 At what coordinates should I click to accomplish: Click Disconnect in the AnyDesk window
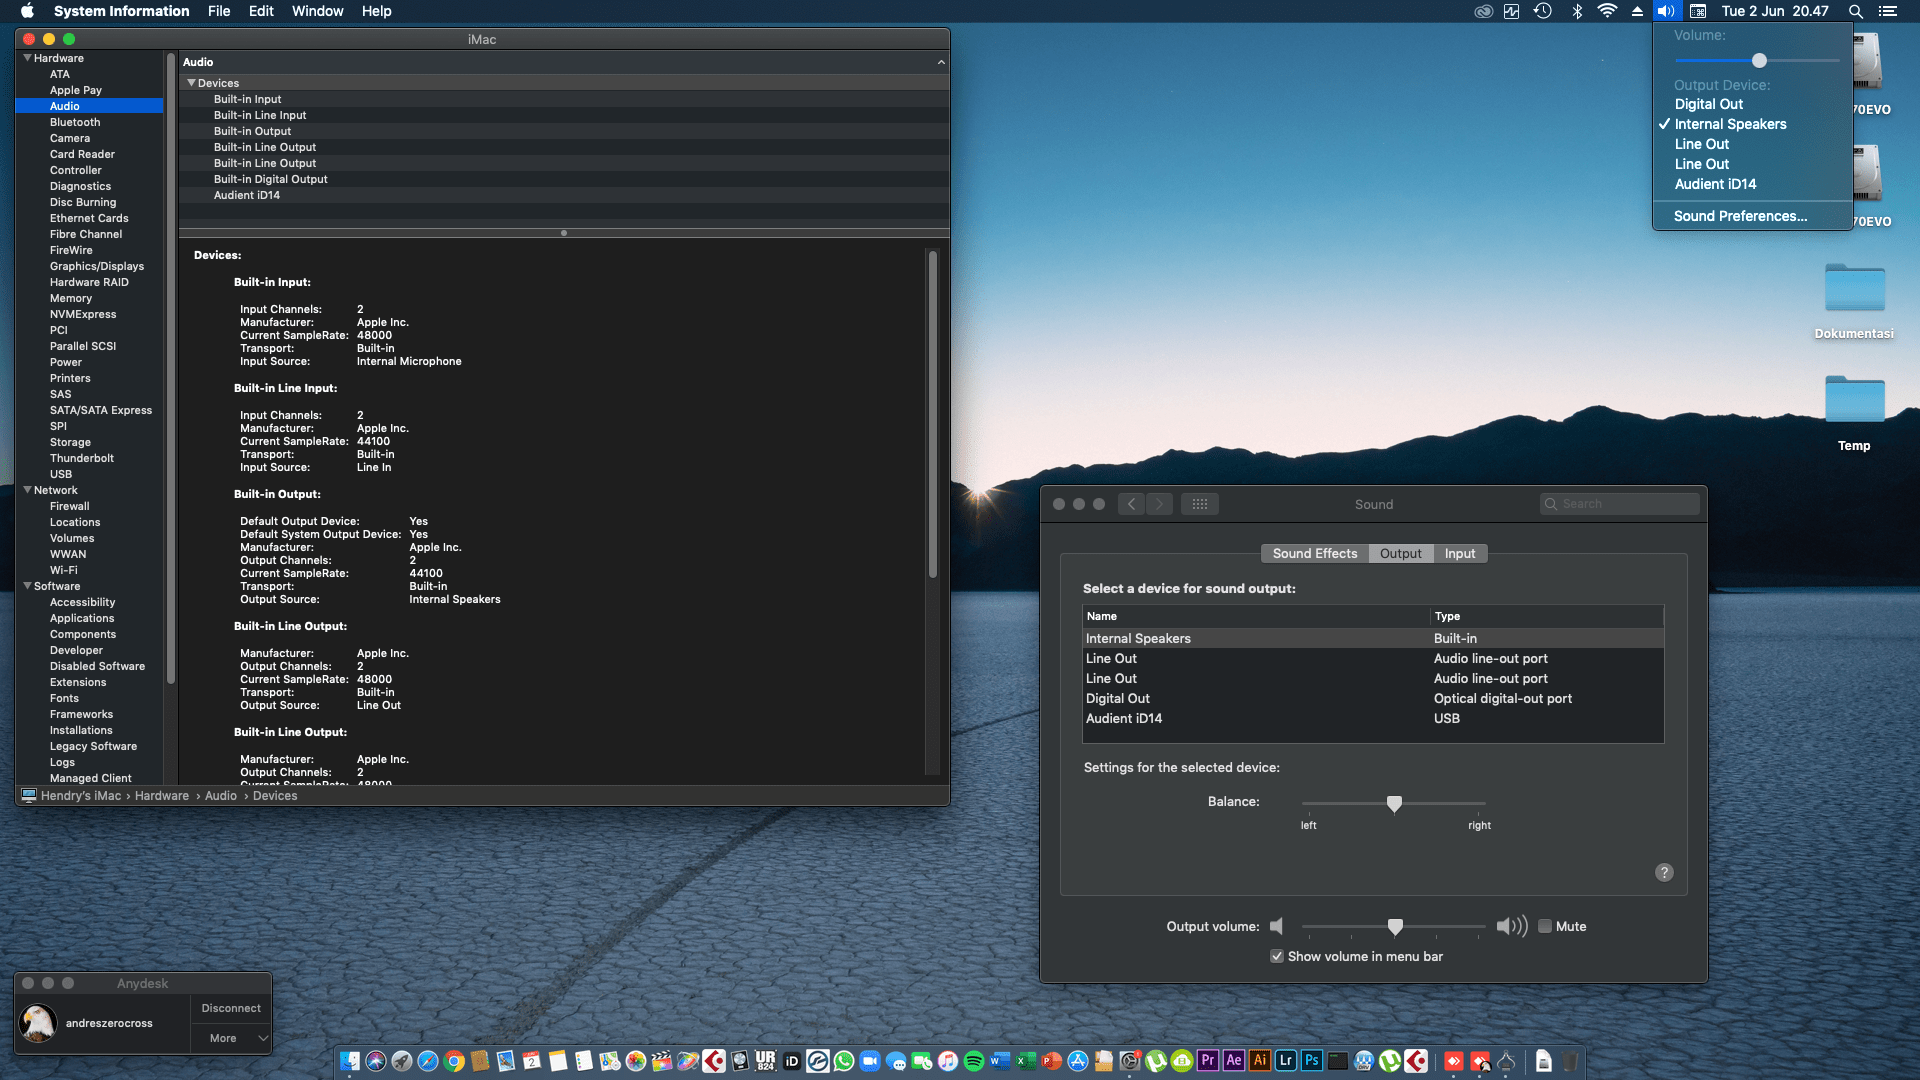231,1008
